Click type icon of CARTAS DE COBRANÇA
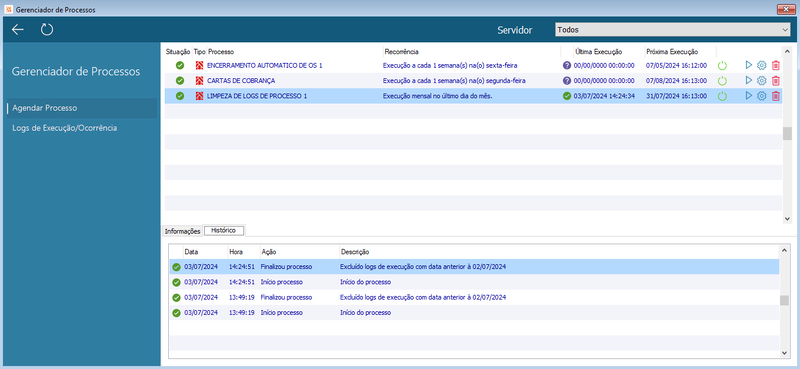The height and width of the screenshot is (369, 800). [199, 81]
